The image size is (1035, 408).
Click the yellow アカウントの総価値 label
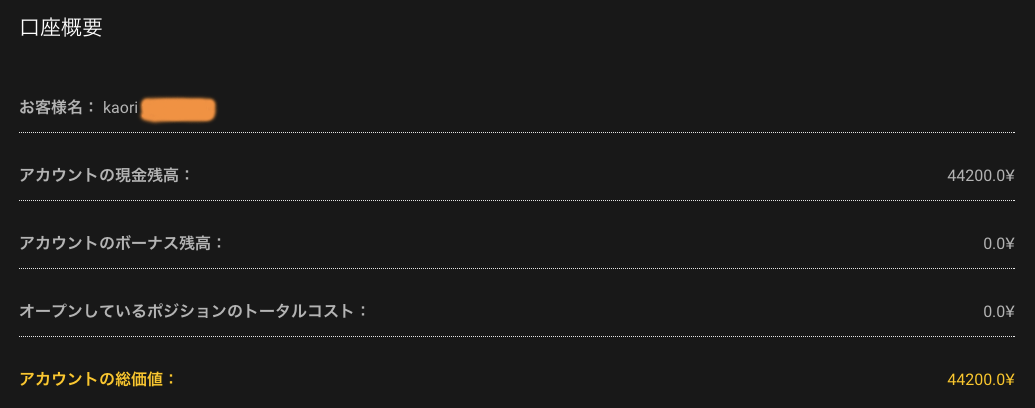point(98,379)
